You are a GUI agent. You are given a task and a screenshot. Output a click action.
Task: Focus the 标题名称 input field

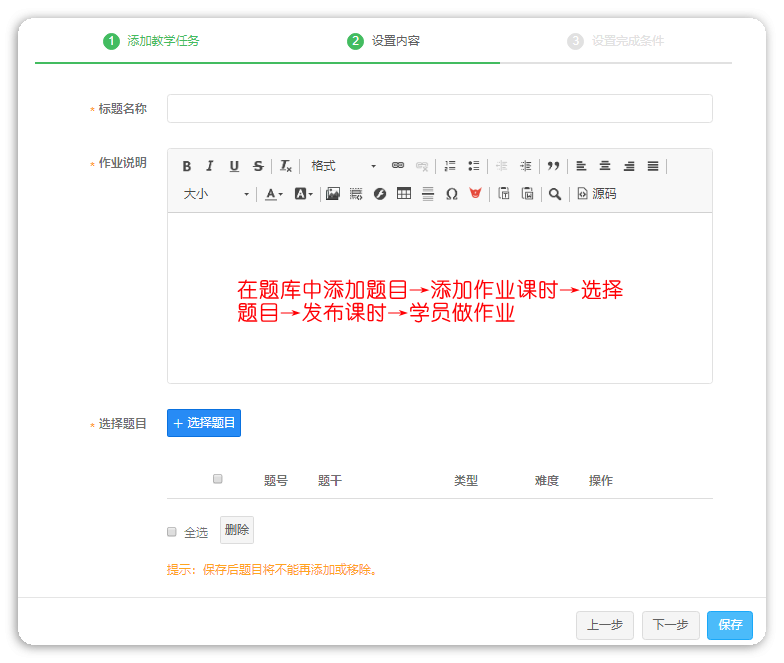(439, 109)
